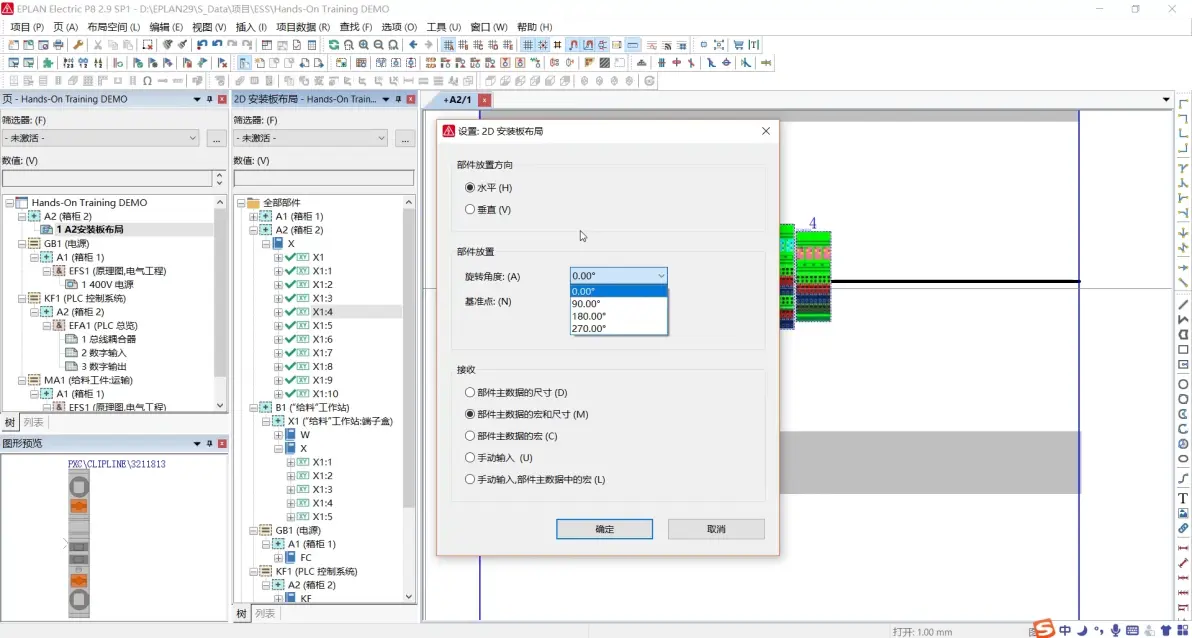This screenshot has width=1192, height=638.
Task: Click the 数值 field in 2D layout navigator
Action: click(x=324, y=179)
